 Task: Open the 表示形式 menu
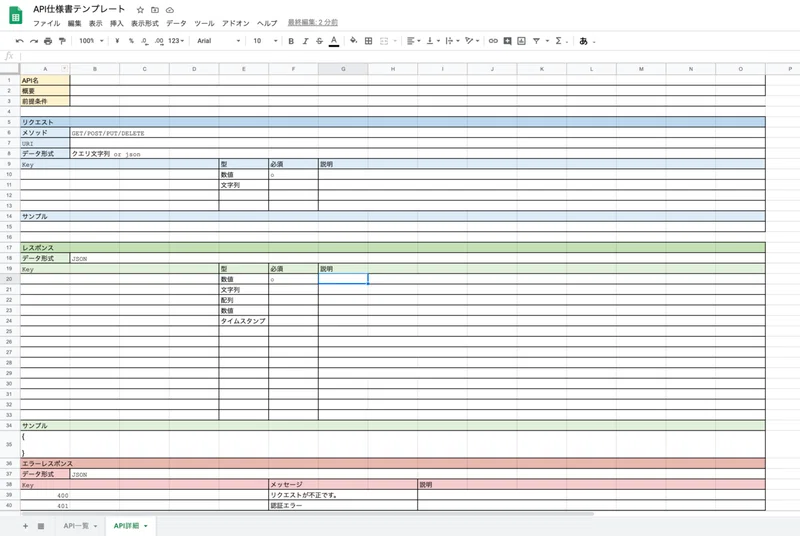[145, 23]
